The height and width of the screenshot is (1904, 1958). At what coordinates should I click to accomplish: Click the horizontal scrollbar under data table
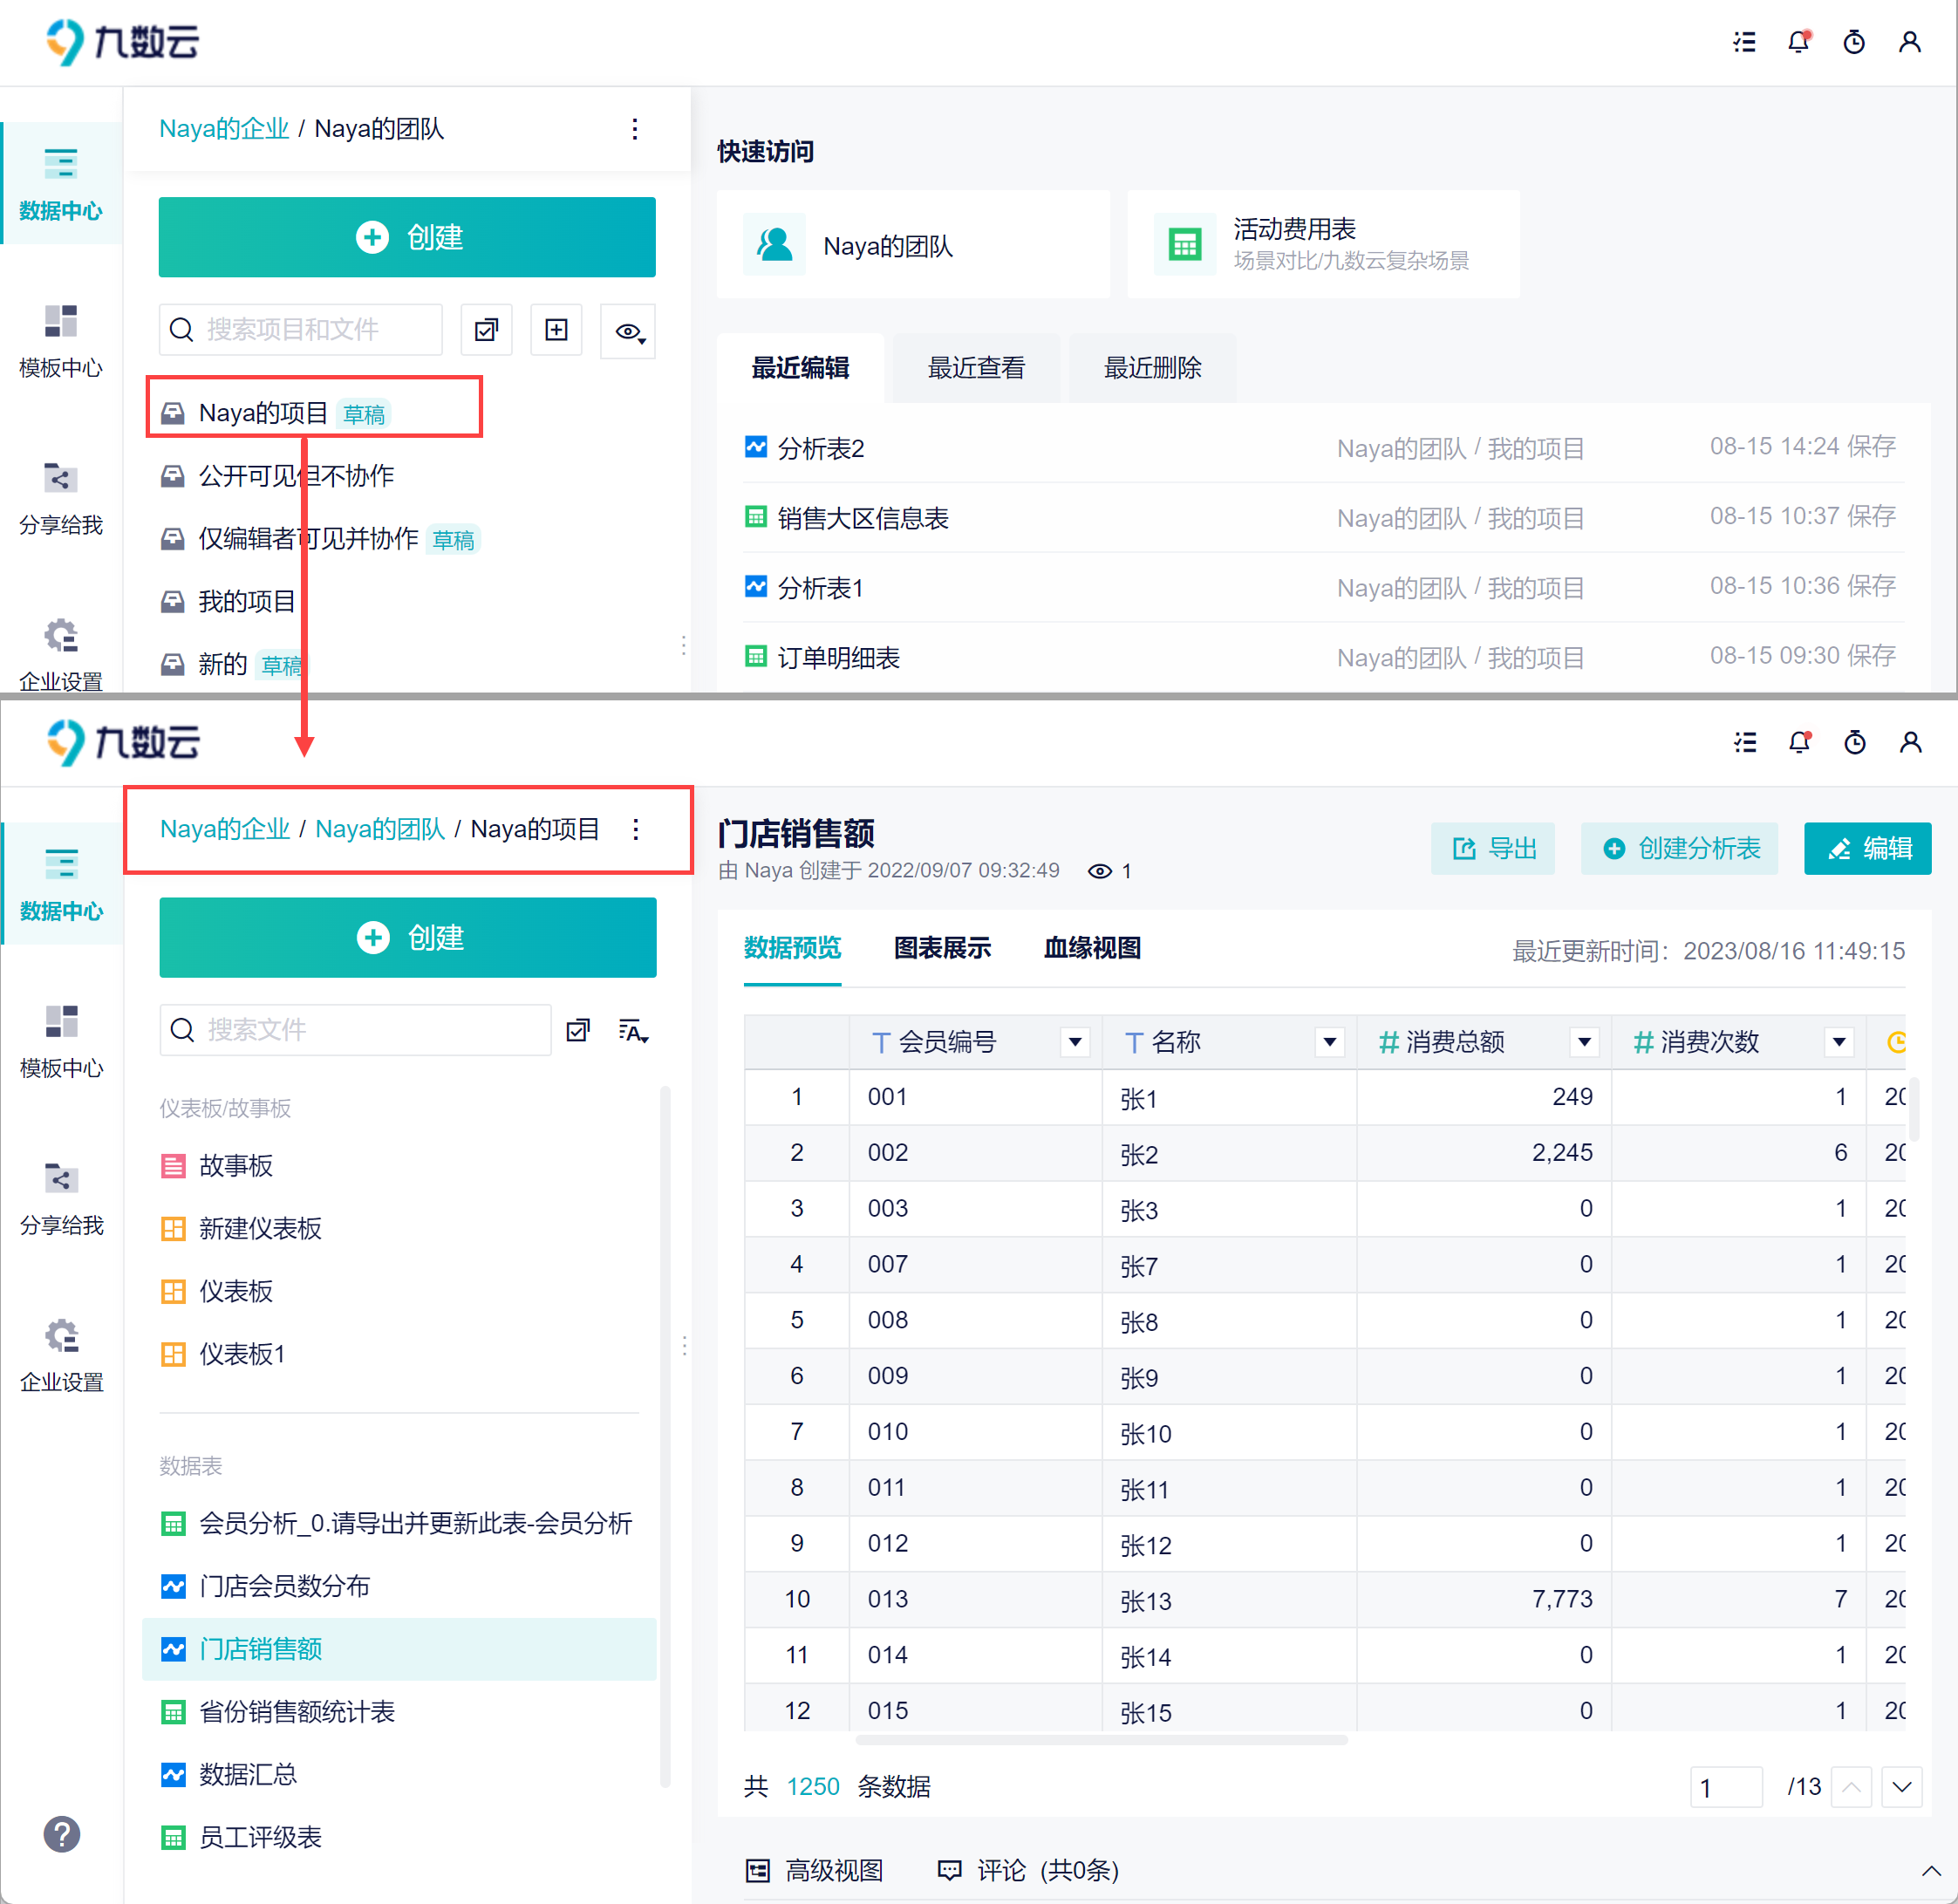tap(1101, 1740)
